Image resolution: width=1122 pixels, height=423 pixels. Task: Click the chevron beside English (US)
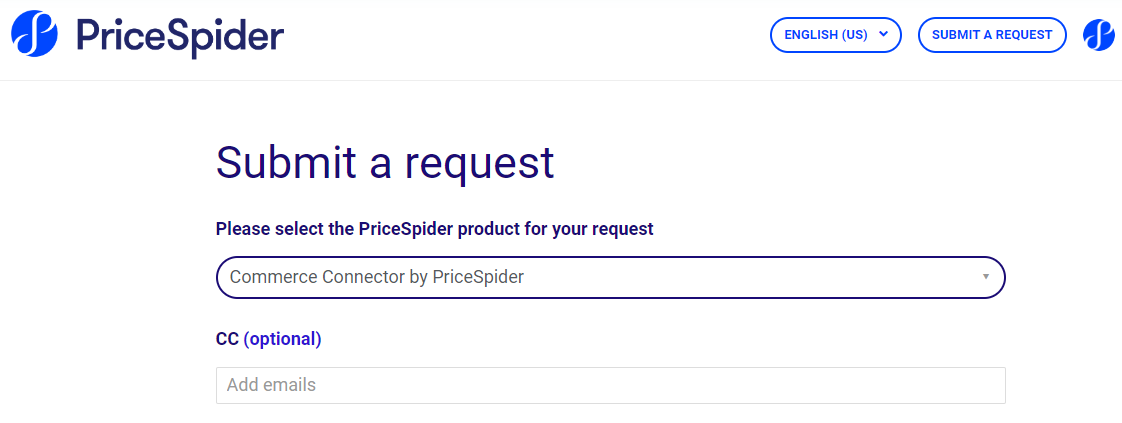(883, 34)
